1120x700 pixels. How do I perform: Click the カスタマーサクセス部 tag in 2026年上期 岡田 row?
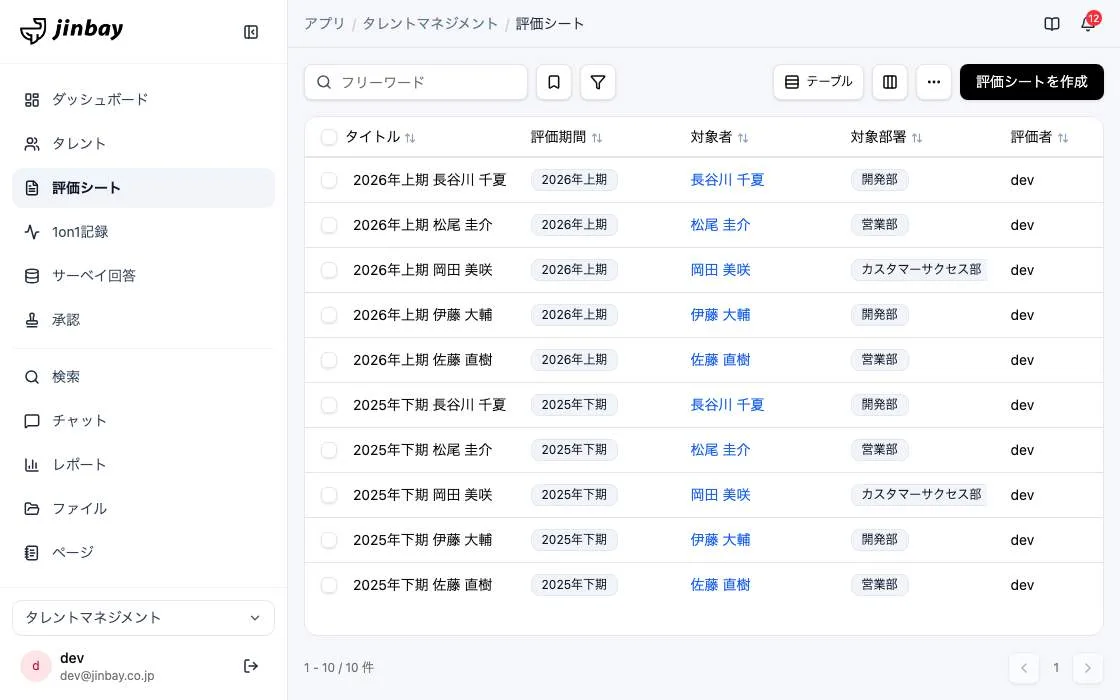coord(920,270)
